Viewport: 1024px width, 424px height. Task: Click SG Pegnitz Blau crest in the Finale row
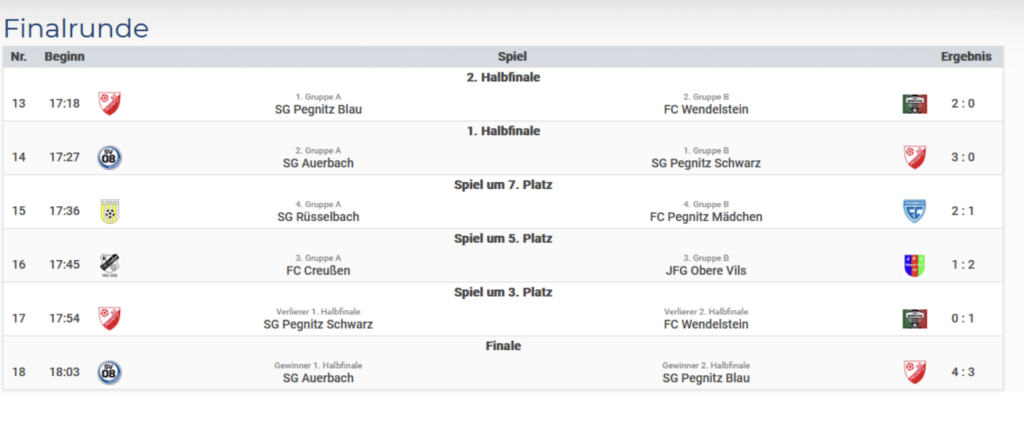pos(914,372)
